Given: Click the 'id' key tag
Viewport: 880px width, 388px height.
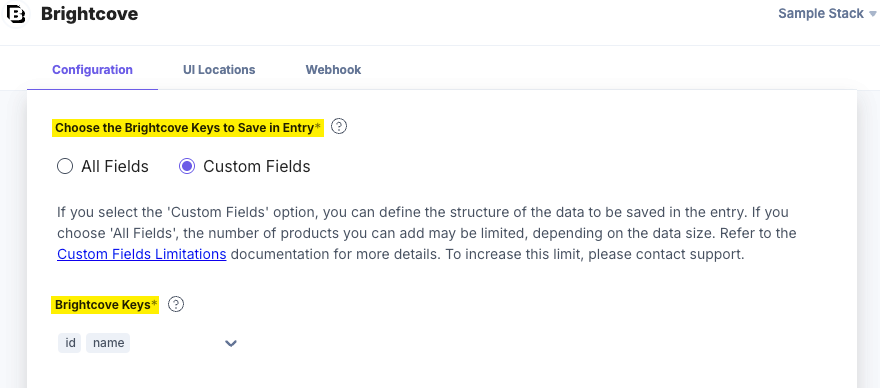Looking at the screenshot, I should pyautogui.click(x=70, y=343).
